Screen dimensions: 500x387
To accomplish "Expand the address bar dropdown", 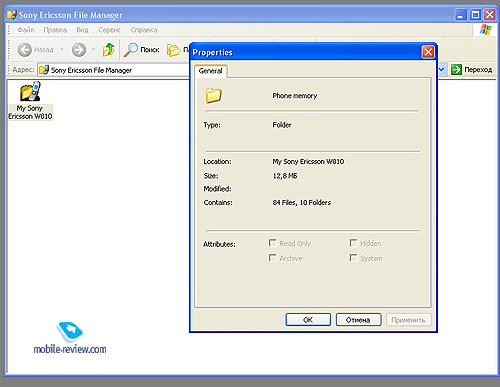I will [x=442, y=70].
